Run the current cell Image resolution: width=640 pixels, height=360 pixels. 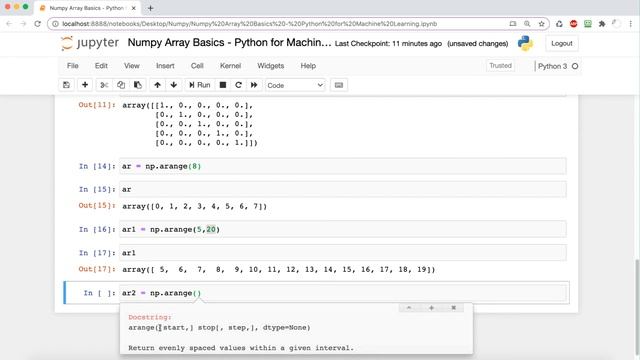199,85
